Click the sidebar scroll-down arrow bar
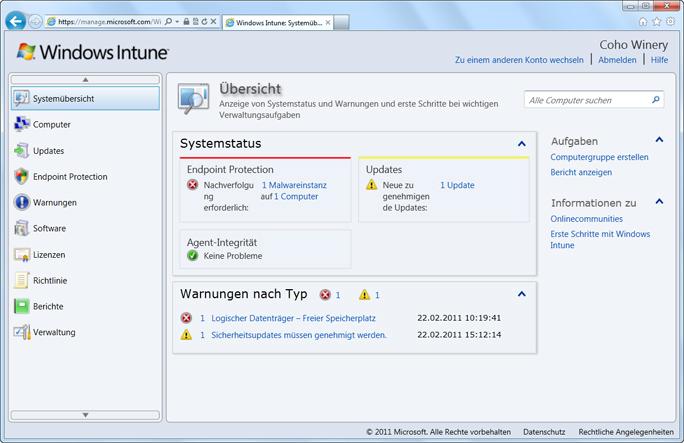684x443 pixels. click(85, 415)
